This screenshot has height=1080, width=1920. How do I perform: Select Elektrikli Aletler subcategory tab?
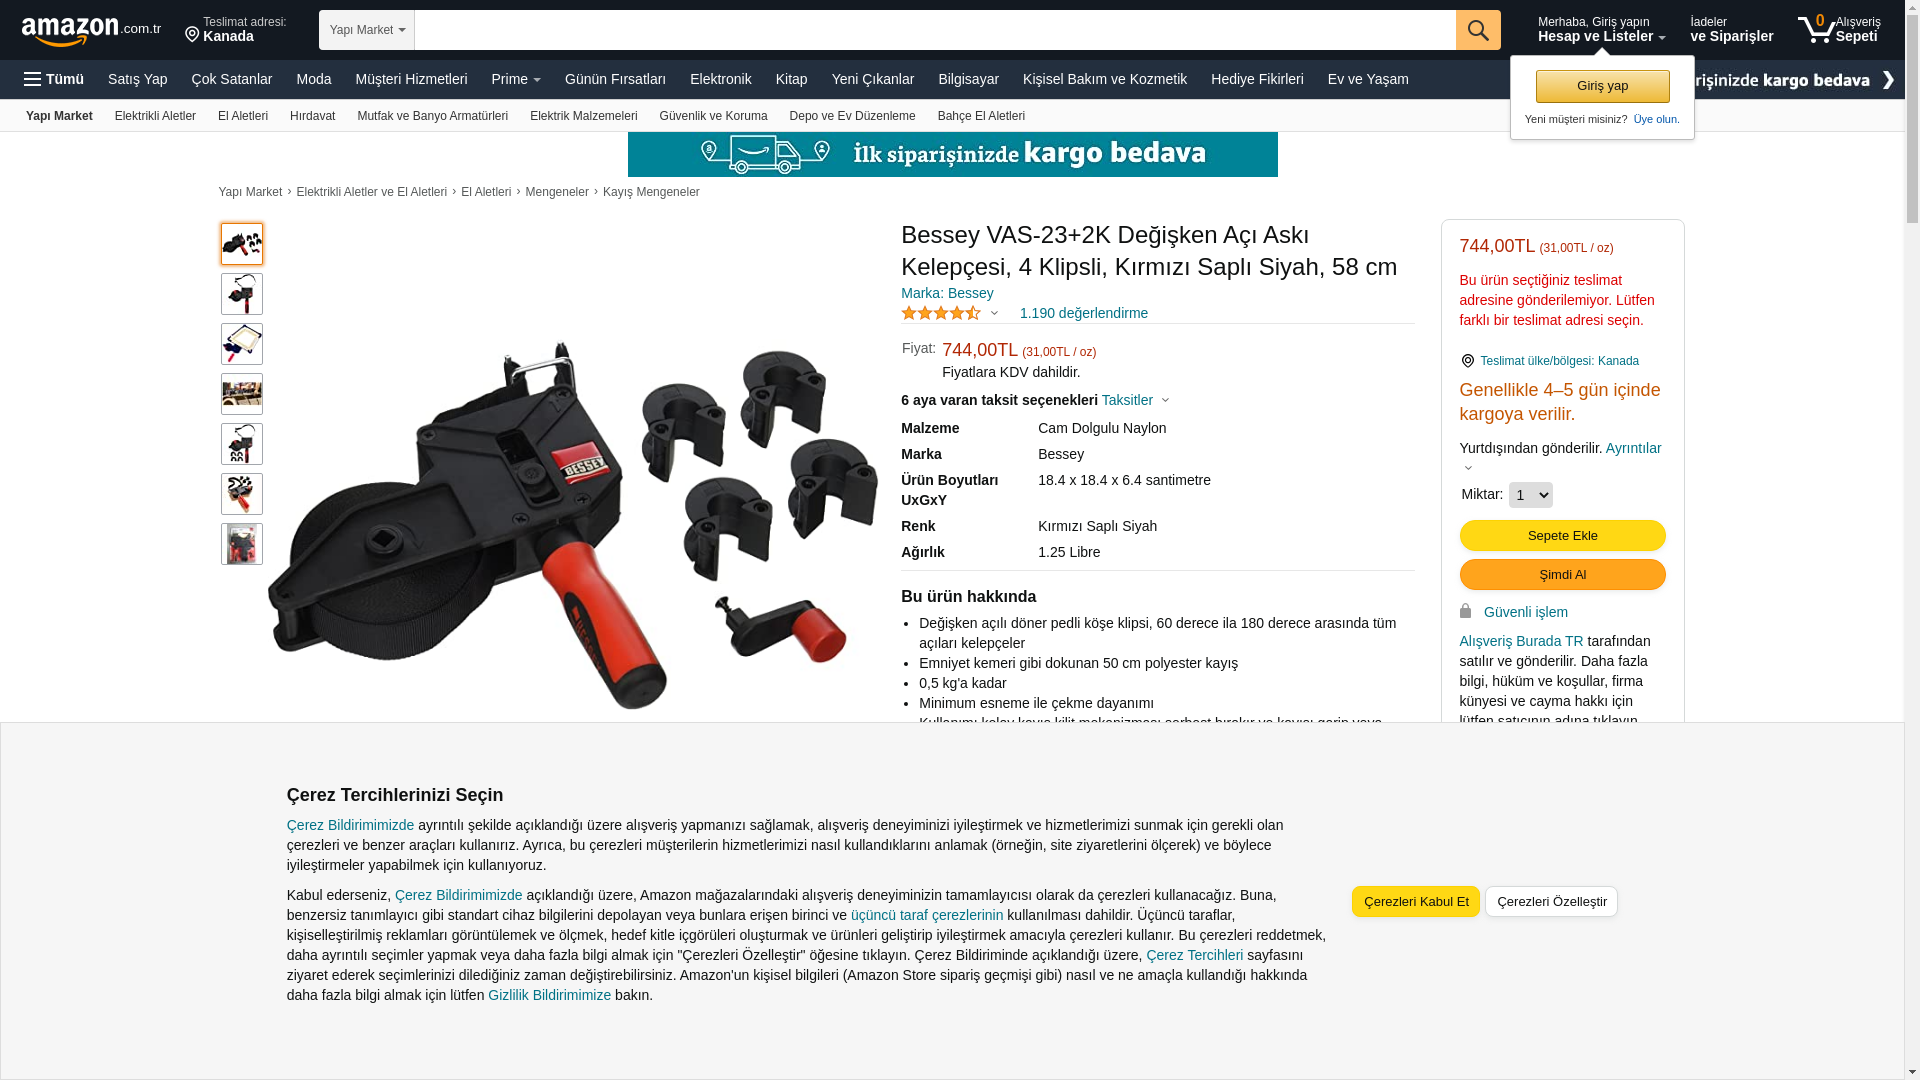click(x=155, y=116)
